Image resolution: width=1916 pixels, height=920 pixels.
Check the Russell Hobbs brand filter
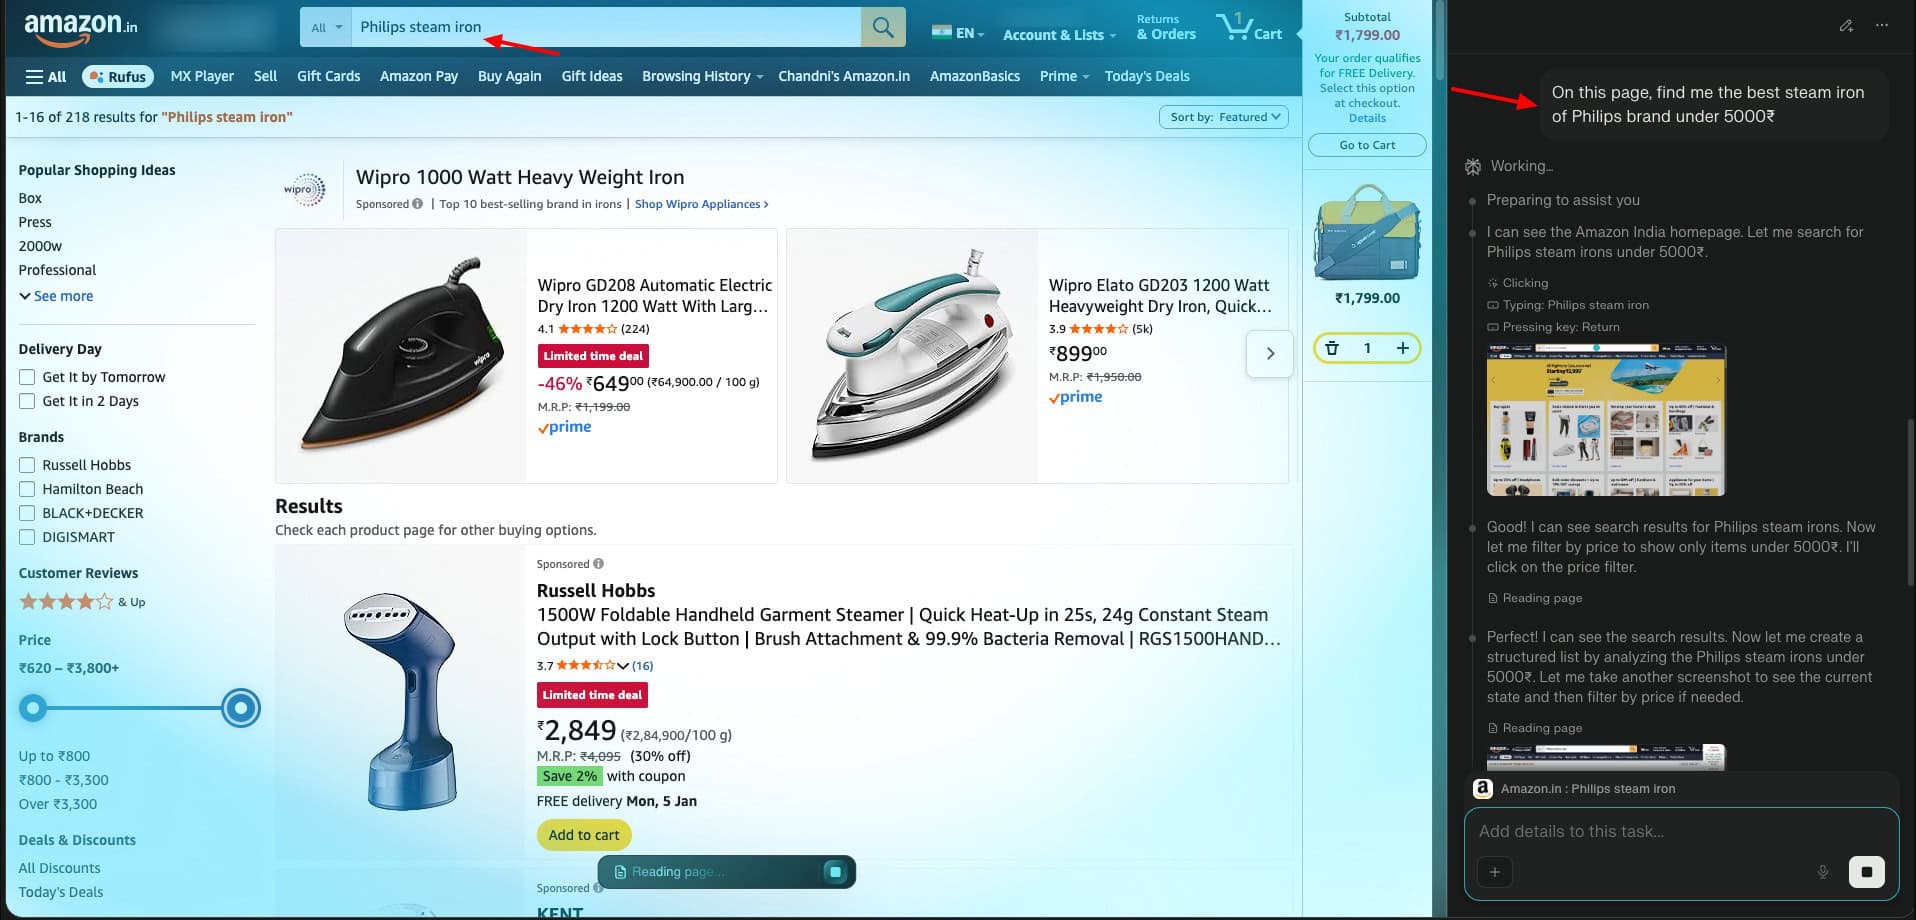click(27, 465)
